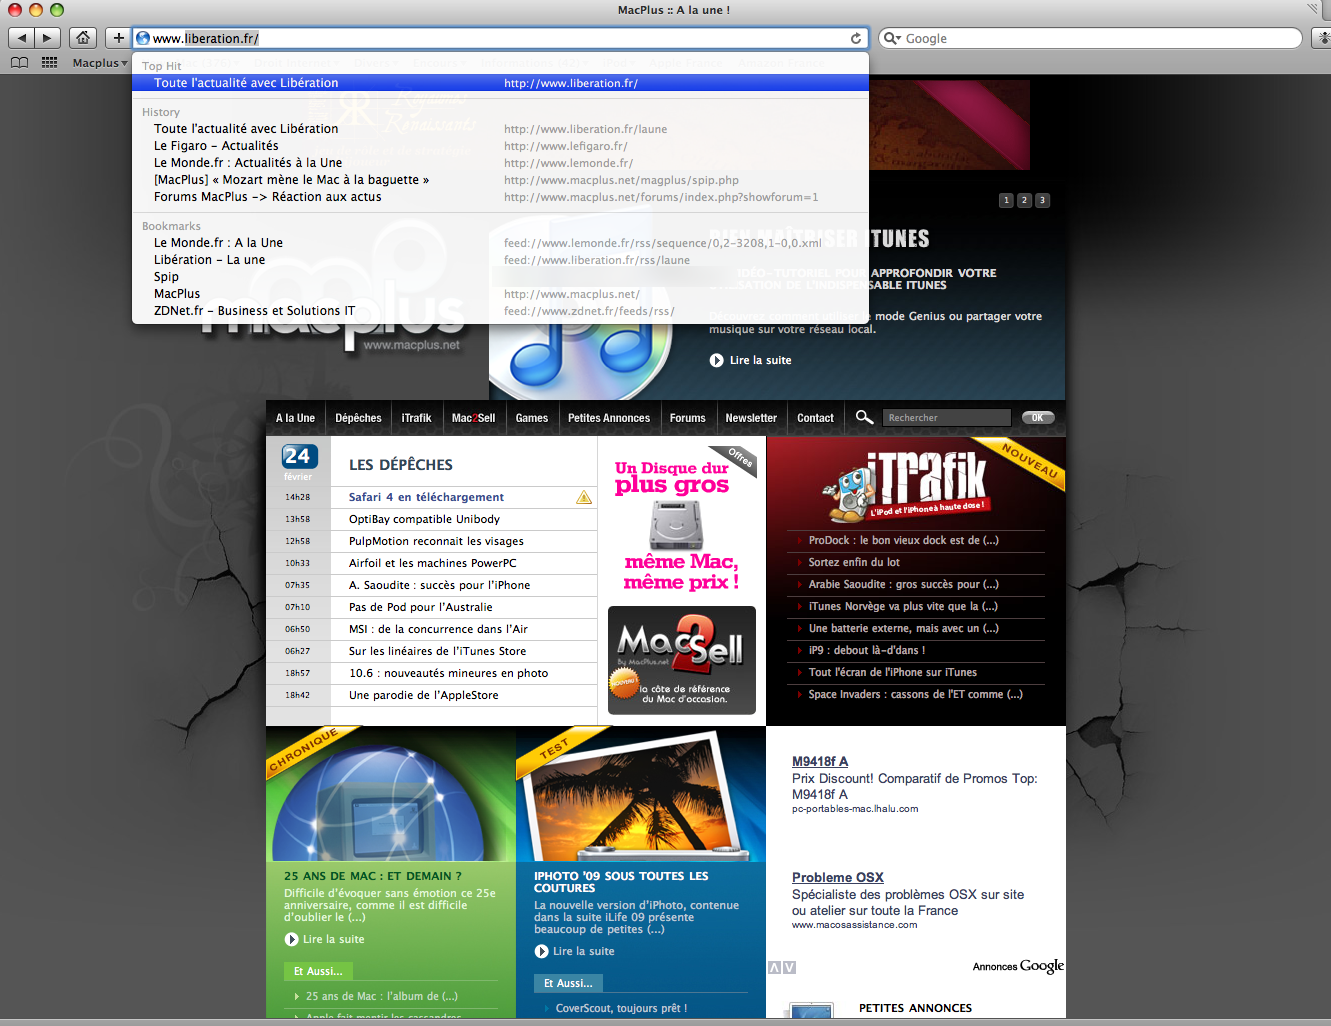The width and height of the screenshot is (1331, 1026).
Task: Click the Google search magnifier dropdown
Action: coord(891,38)
